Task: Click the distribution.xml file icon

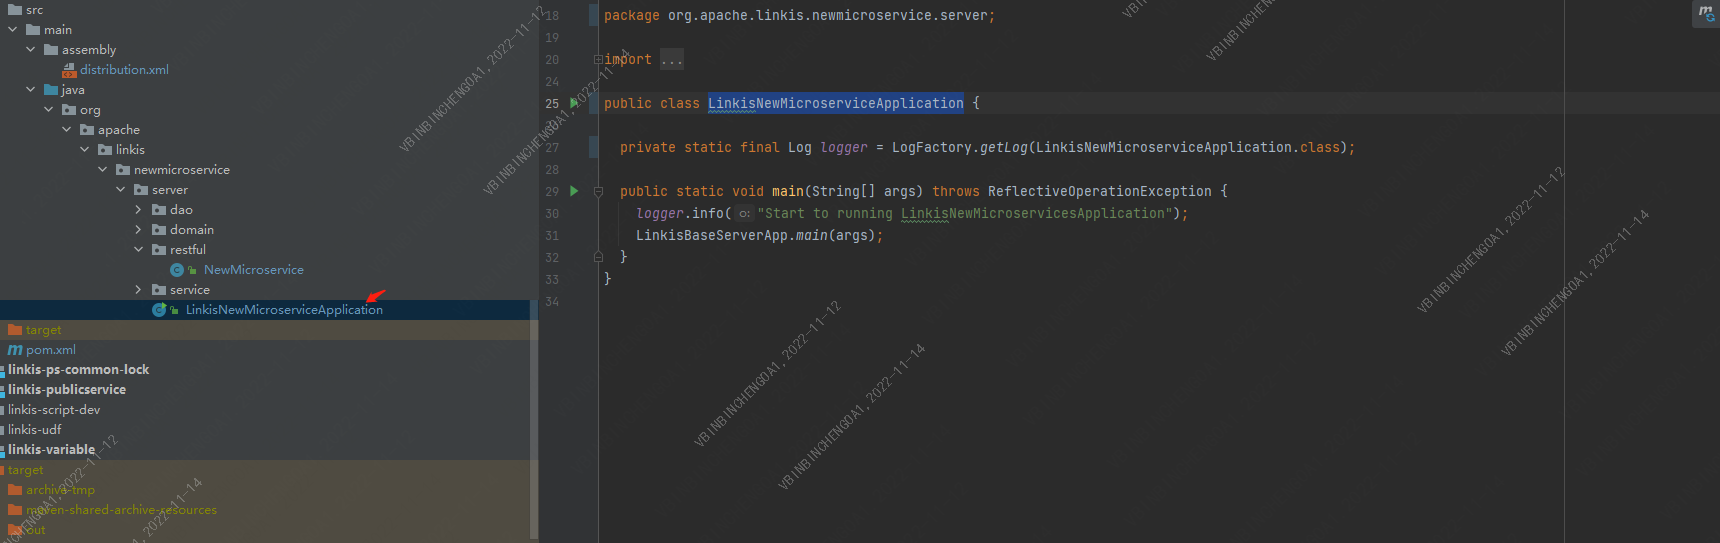Action: click(69, 70)
